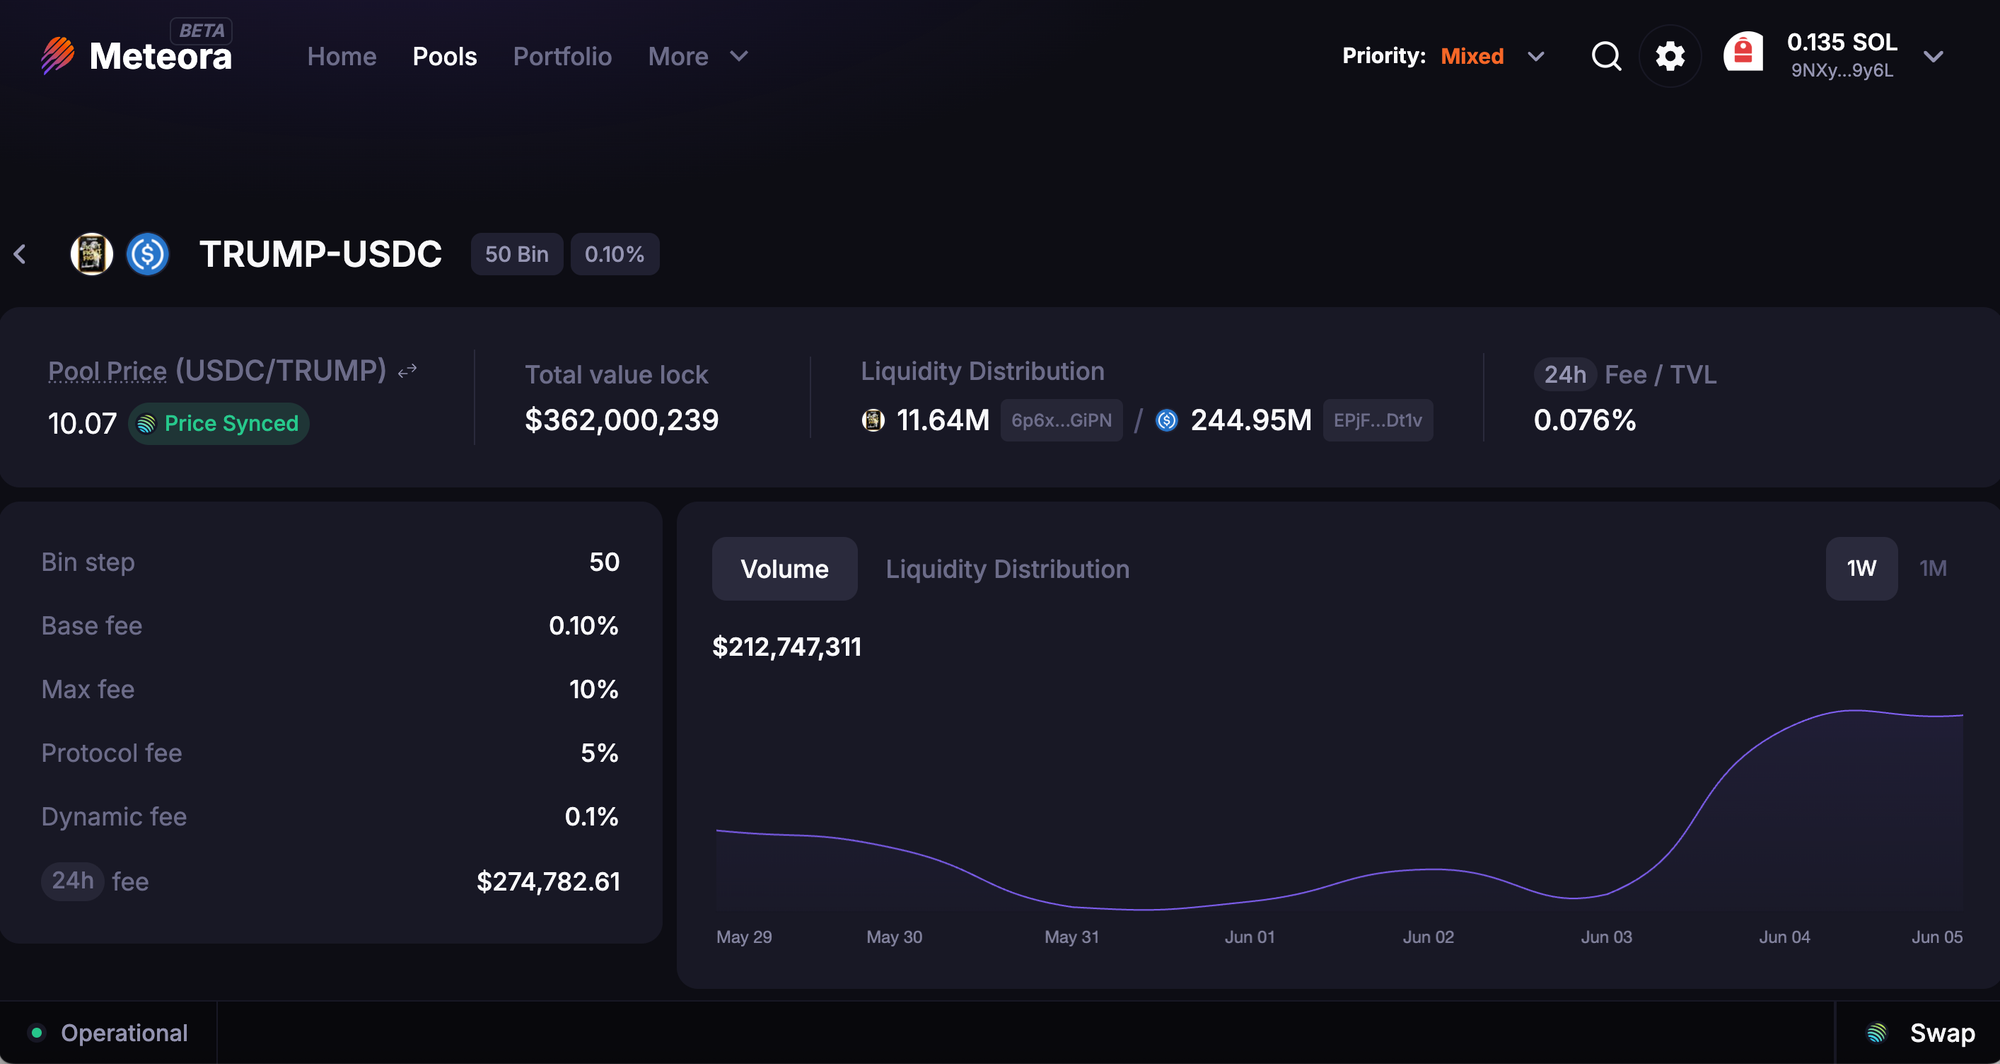Screen dimensions: 2000x1064
Task: Go back using the left arrow
Action: point(20,254)
